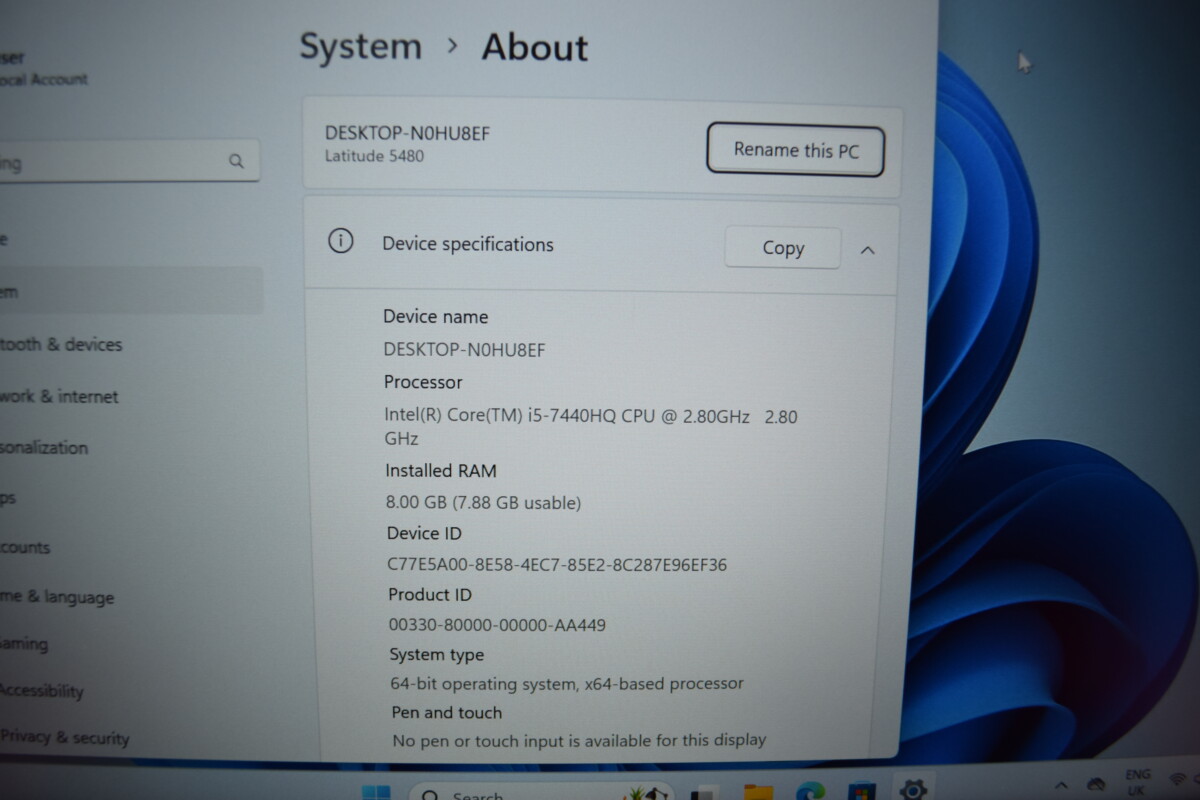Collapse the Device specifications section
Screen dimensions: 1200x800
867,250
